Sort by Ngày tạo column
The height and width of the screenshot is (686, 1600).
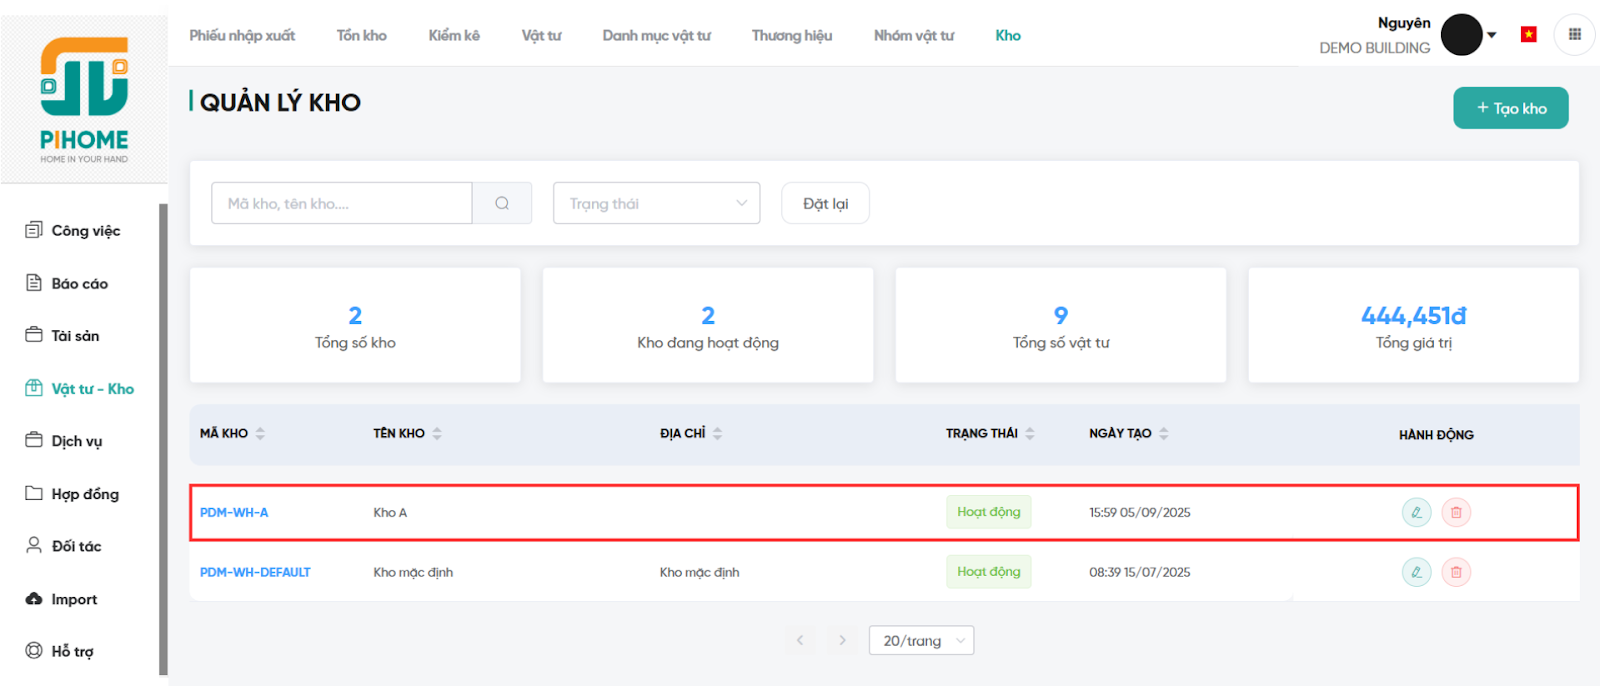pos(1163,434)
